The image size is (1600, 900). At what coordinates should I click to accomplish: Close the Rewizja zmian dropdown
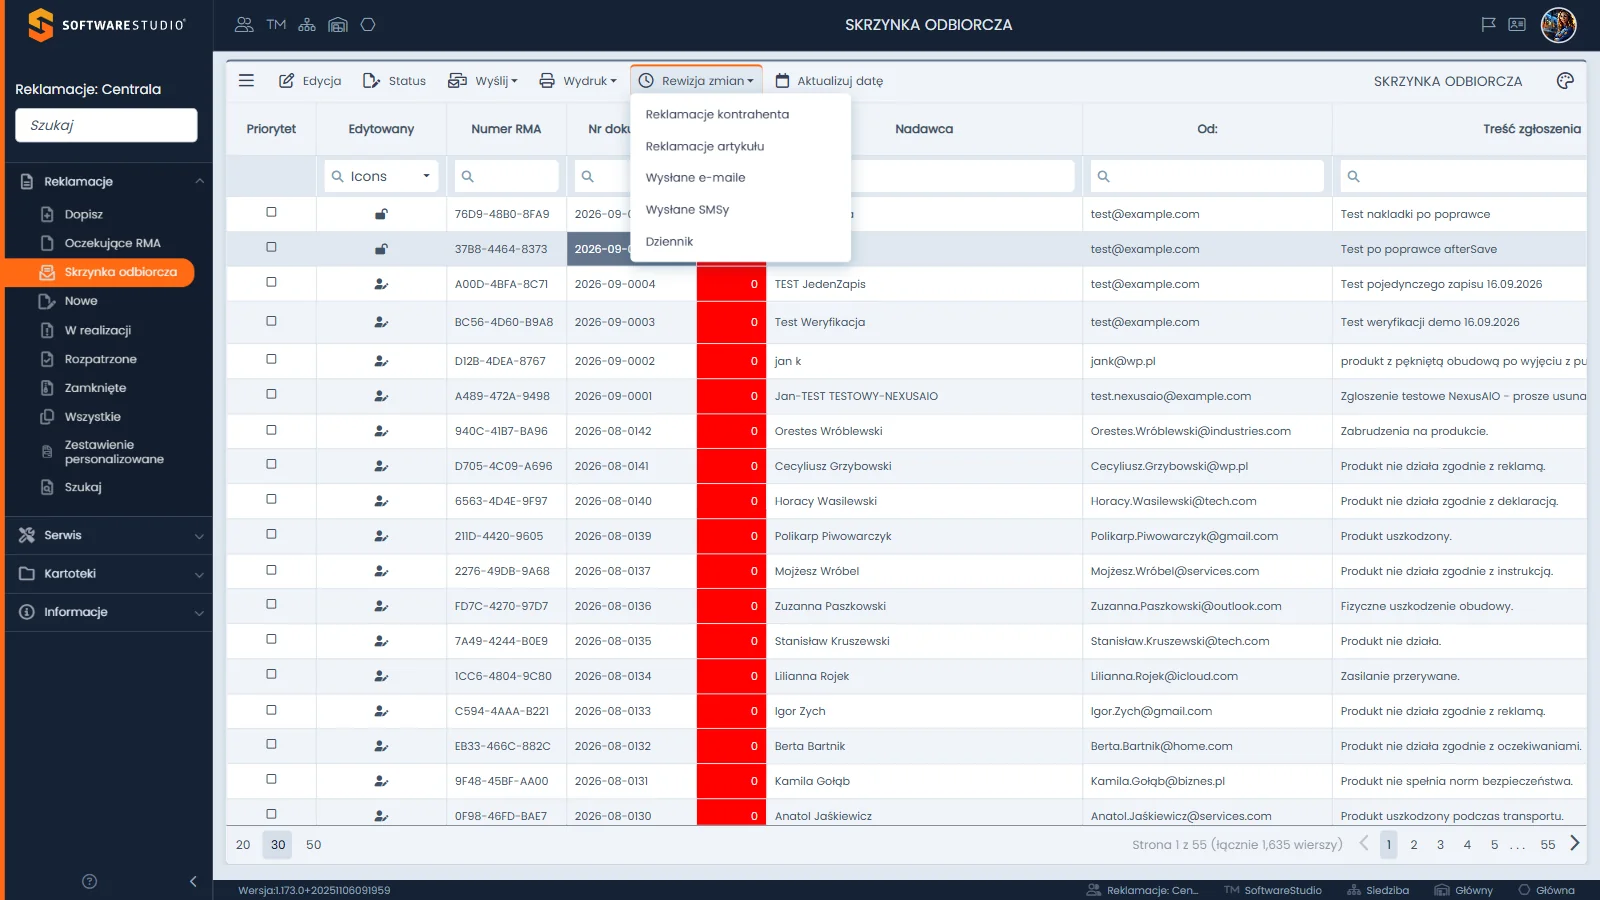click(x=696, y=81)
